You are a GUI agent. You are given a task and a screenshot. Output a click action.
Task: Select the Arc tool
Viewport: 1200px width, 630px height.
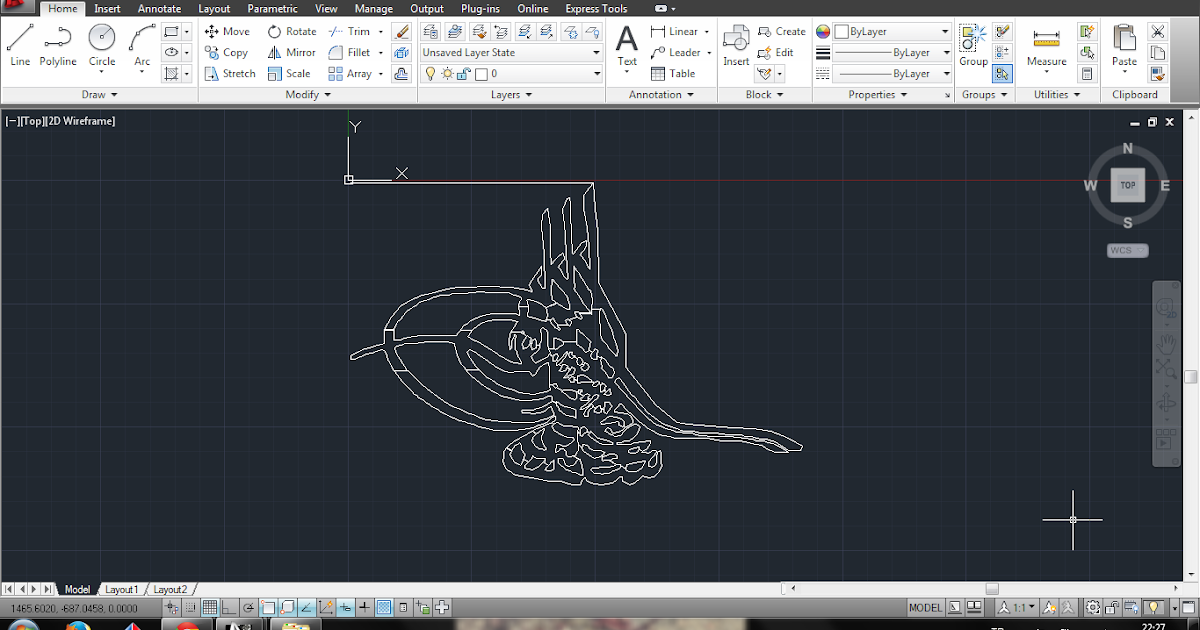point(143,46)
